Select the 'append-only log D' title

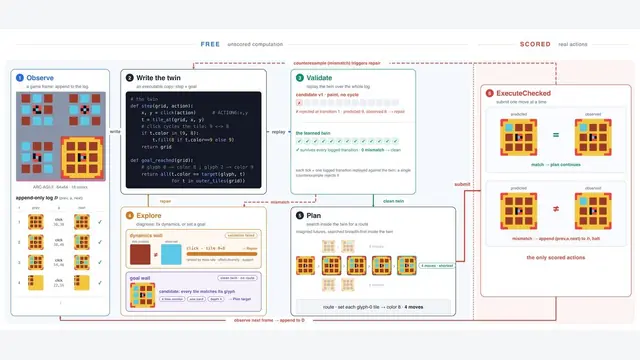click(x=37, y=198)
